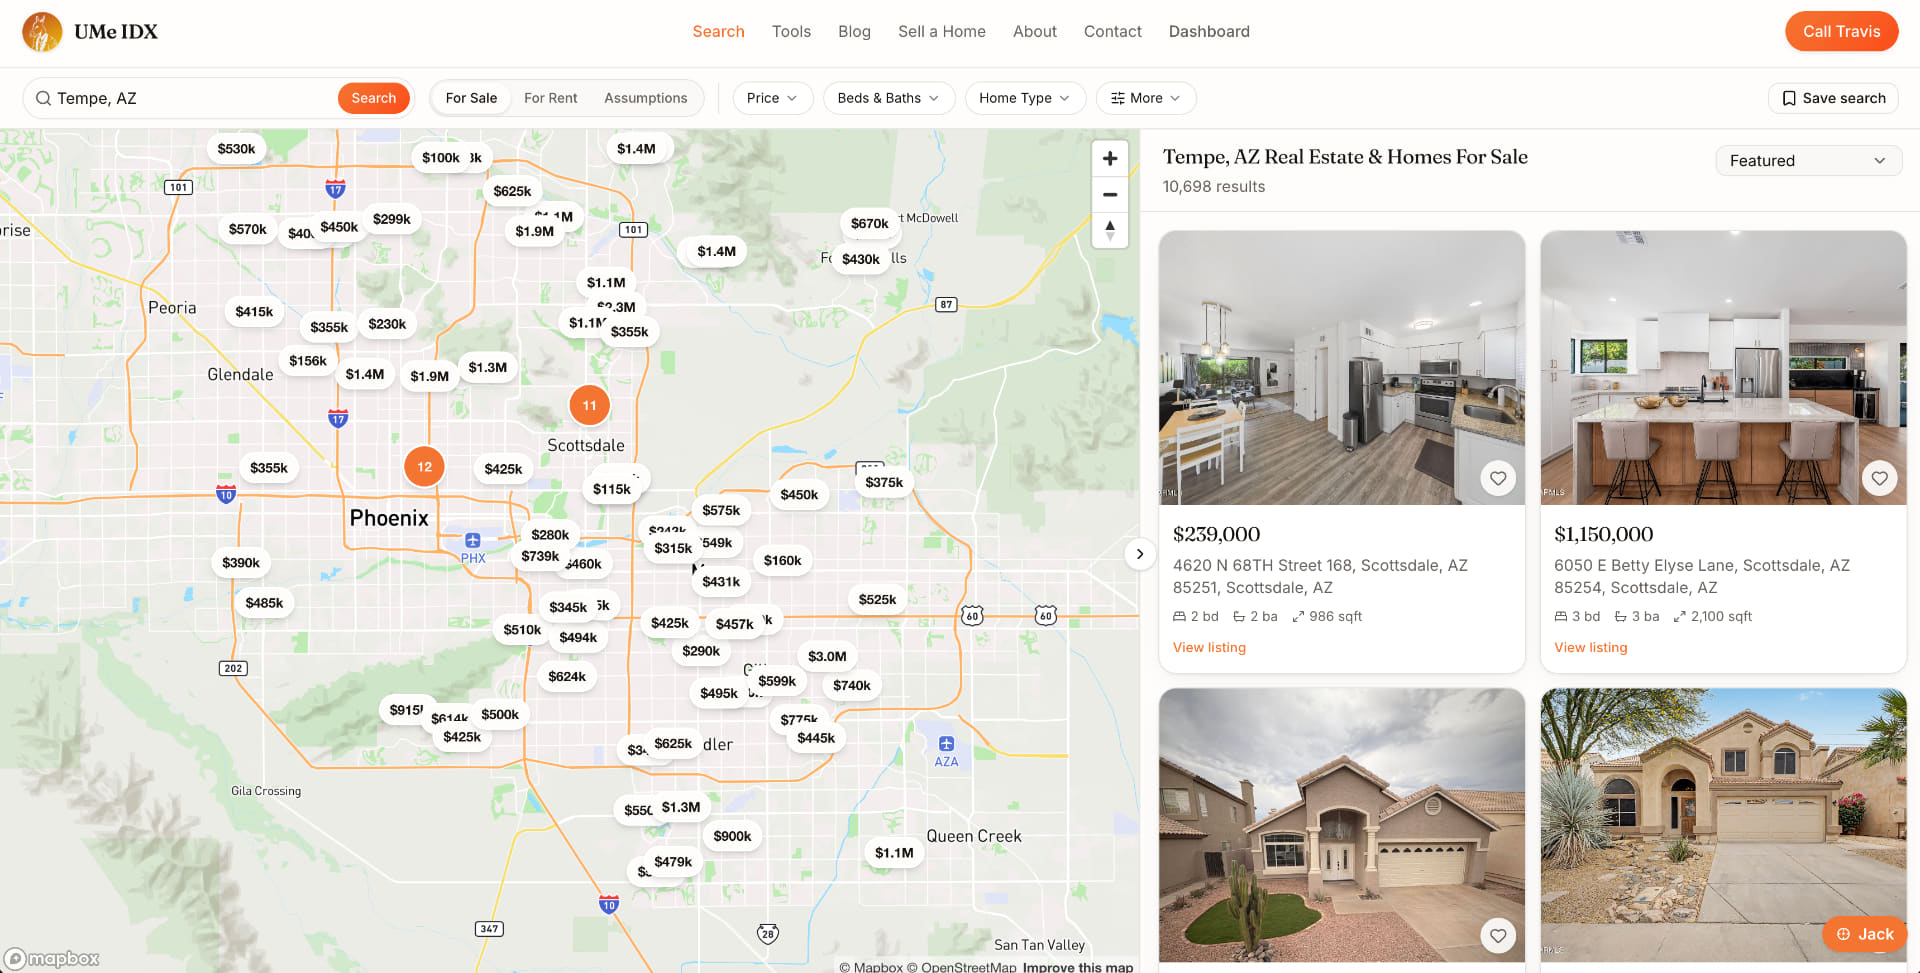Open the Price filter dropdown

[x=772, y=98]
